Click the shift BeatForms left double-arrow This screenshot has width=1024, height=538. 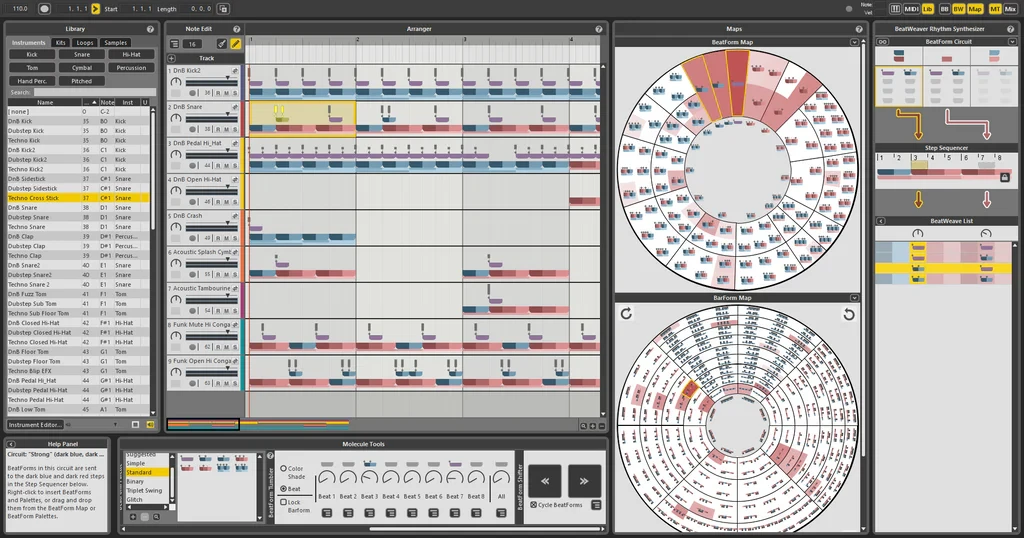(x=546, y=479)
